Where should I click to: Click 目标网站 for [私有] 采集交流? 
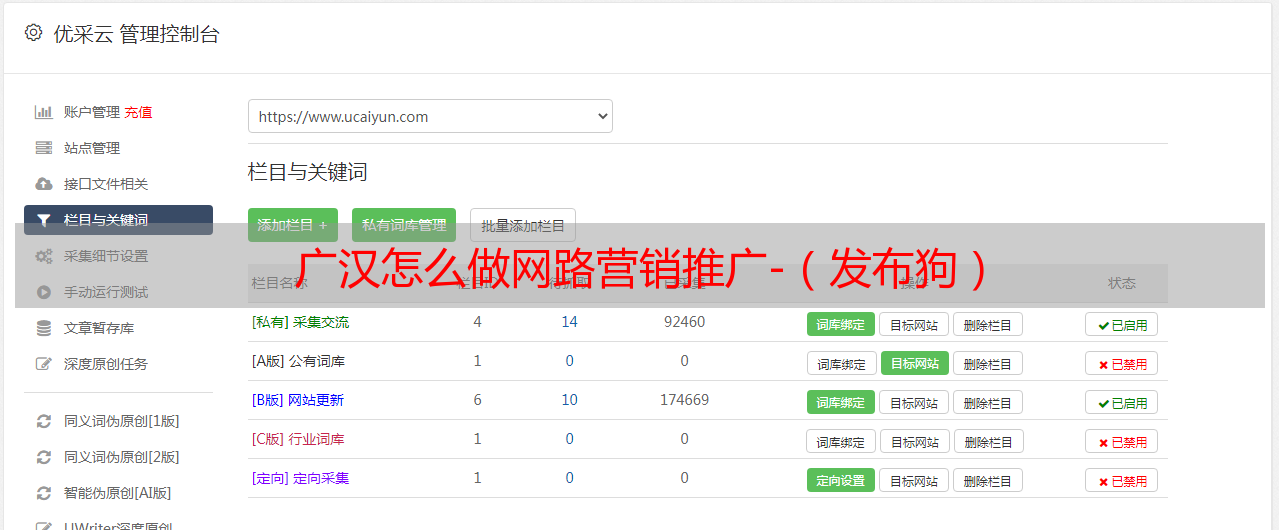coord(914,324)
